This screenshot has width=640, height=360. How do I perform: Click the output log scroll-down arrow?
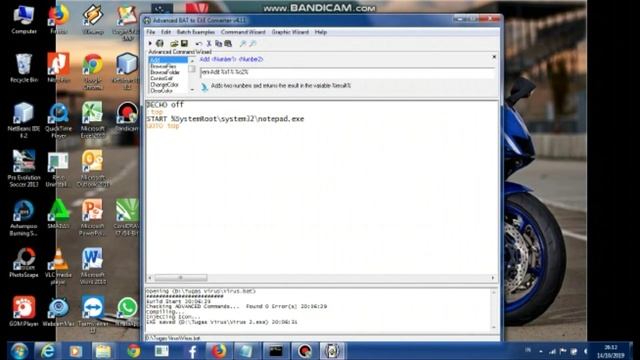point(493,327)
